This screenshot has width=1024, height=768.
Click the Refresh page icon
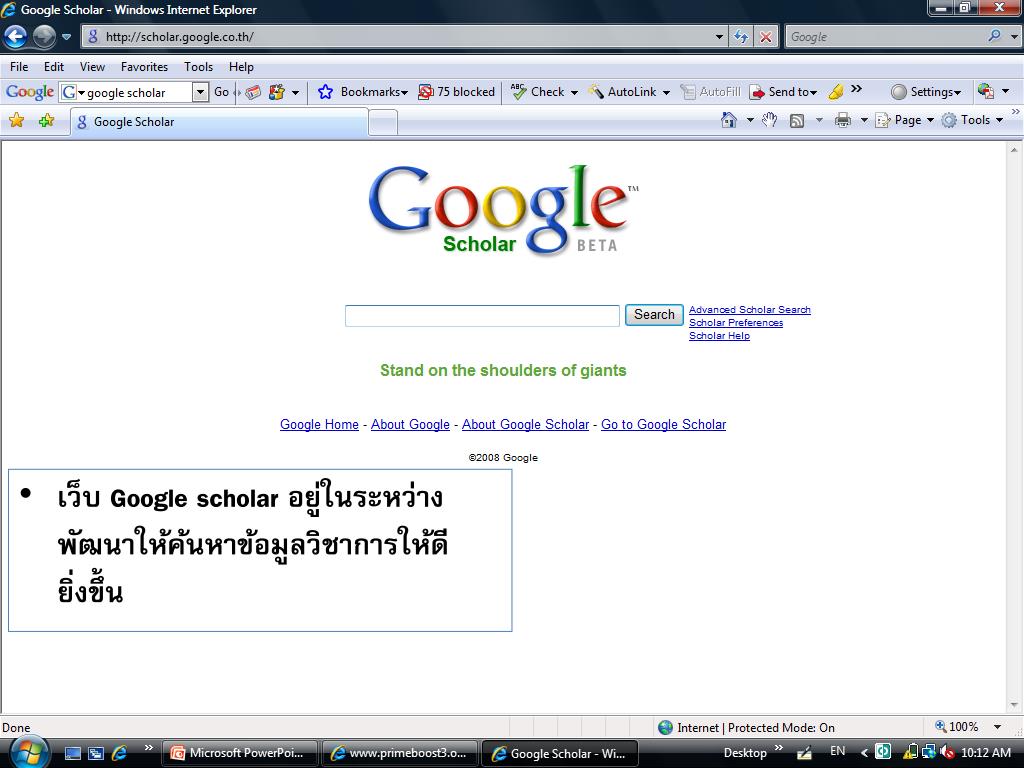tap(741, 37)
